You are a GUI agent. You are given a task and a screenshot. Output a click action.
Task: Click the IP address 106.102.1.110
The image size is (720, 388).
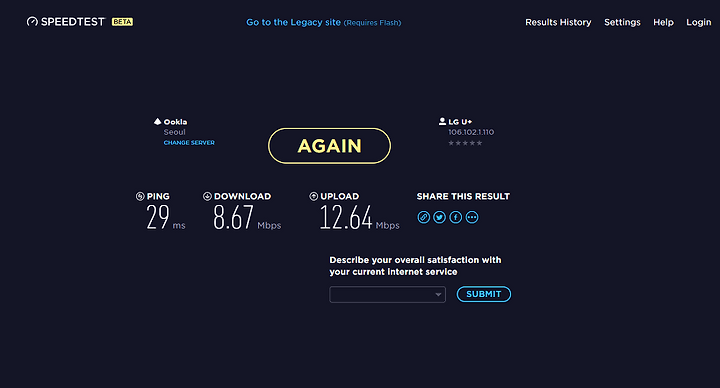(x=471, y=132)
